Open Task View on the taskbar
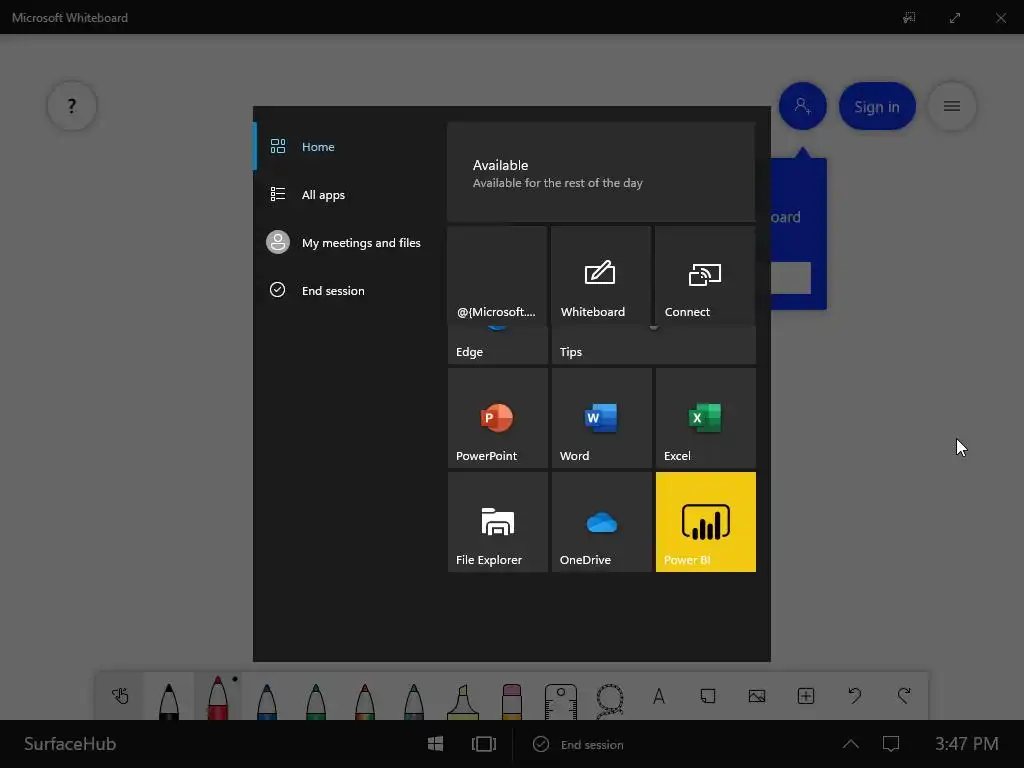Image resolution: width=1024 pixels, height=768 pixels. [x=484, y=744]
